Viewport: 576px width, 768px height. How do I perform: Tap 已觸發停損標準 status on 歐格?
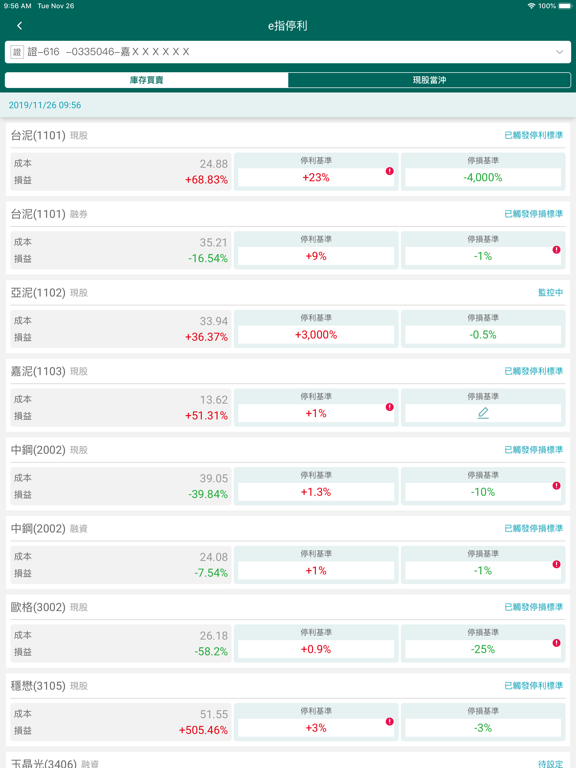coord(533,607)
